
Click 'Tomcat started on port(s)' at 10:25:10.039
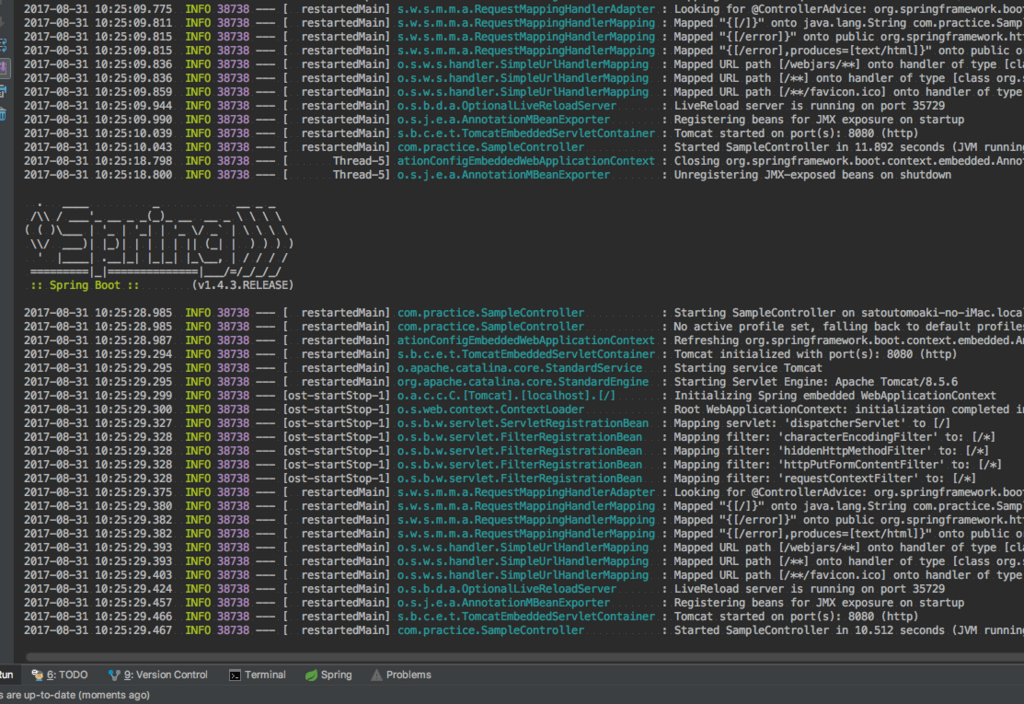[x=796, y=133]
